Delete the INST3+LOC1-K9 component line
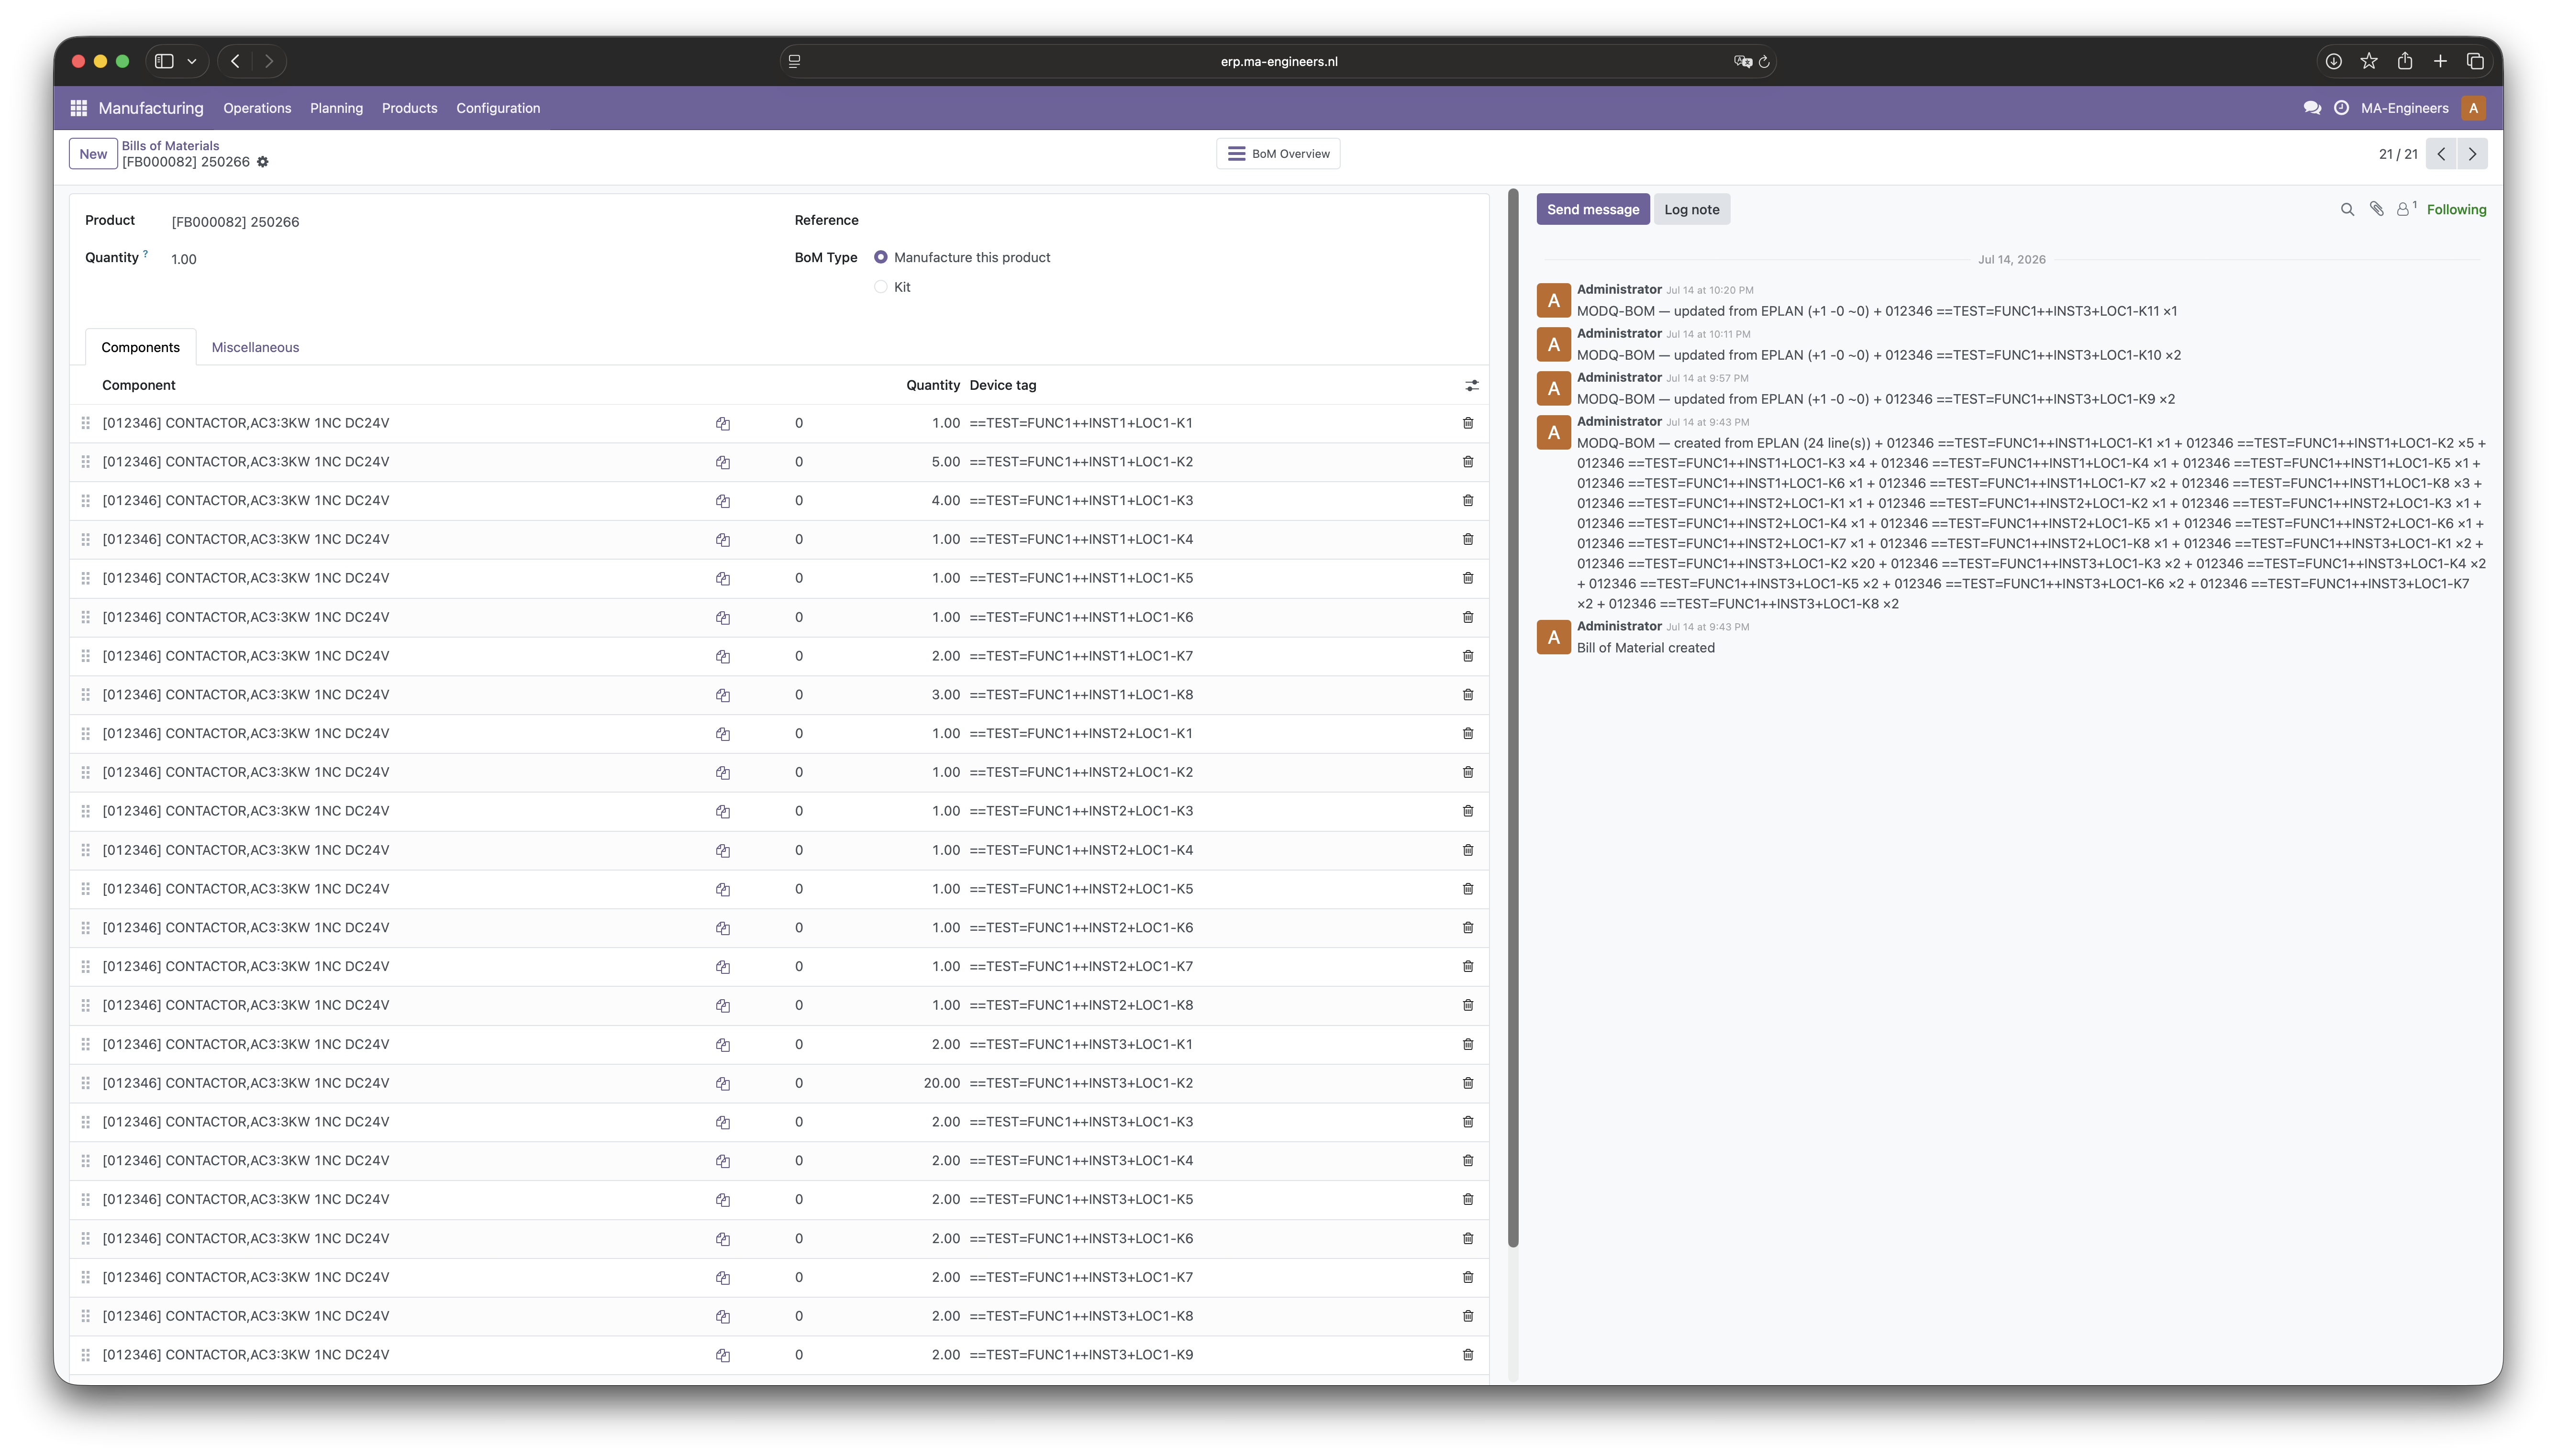 point(1467,1355)
